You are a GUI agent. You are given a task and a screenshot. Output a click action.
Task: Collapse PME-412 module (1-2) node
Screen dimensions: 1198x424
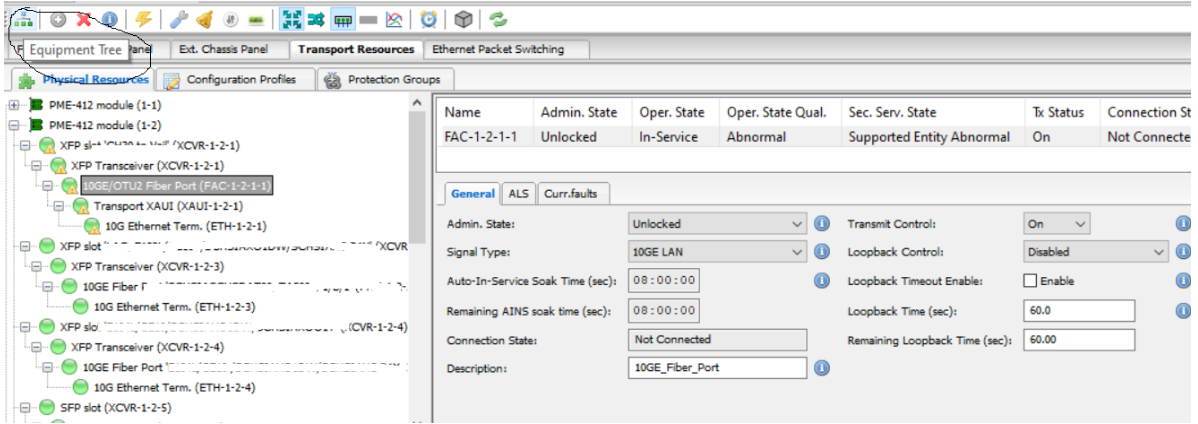click(x=13, y=125)
